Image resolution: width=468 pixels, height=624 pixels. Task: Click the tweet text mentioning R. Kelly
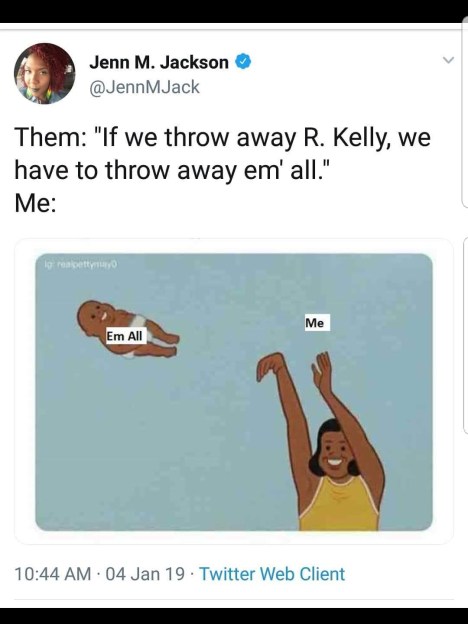223,138
